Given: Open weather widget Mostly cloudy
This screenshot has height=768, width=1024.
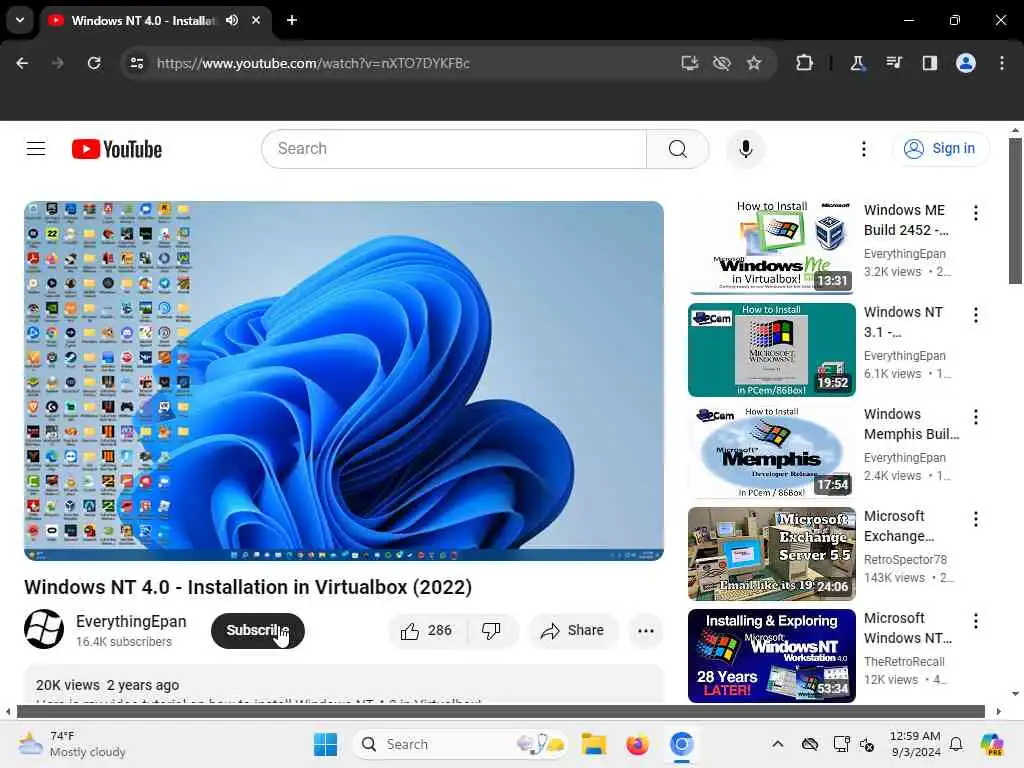Looking at the screenshot, I should 72,744.
